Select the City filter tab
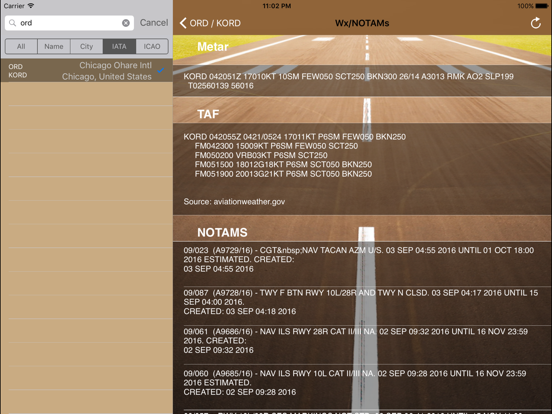This screenshot has width=552, height=414. 87,46
